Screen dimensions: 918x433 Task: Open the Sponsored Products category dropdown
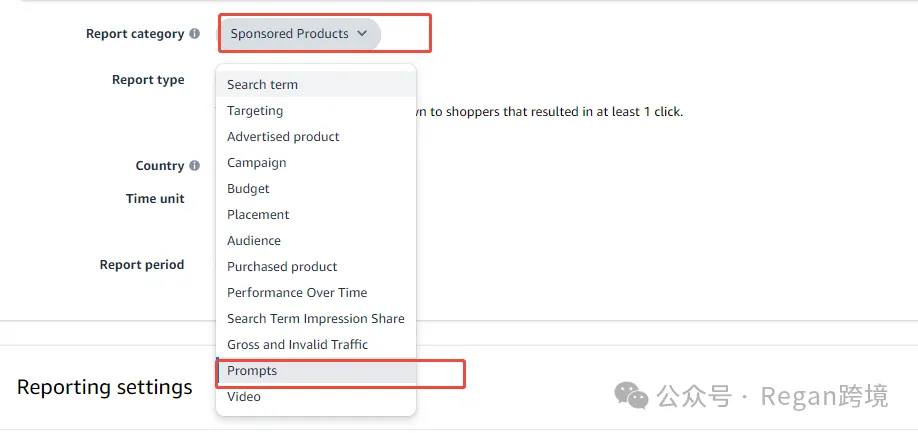[x=299, y=34]
